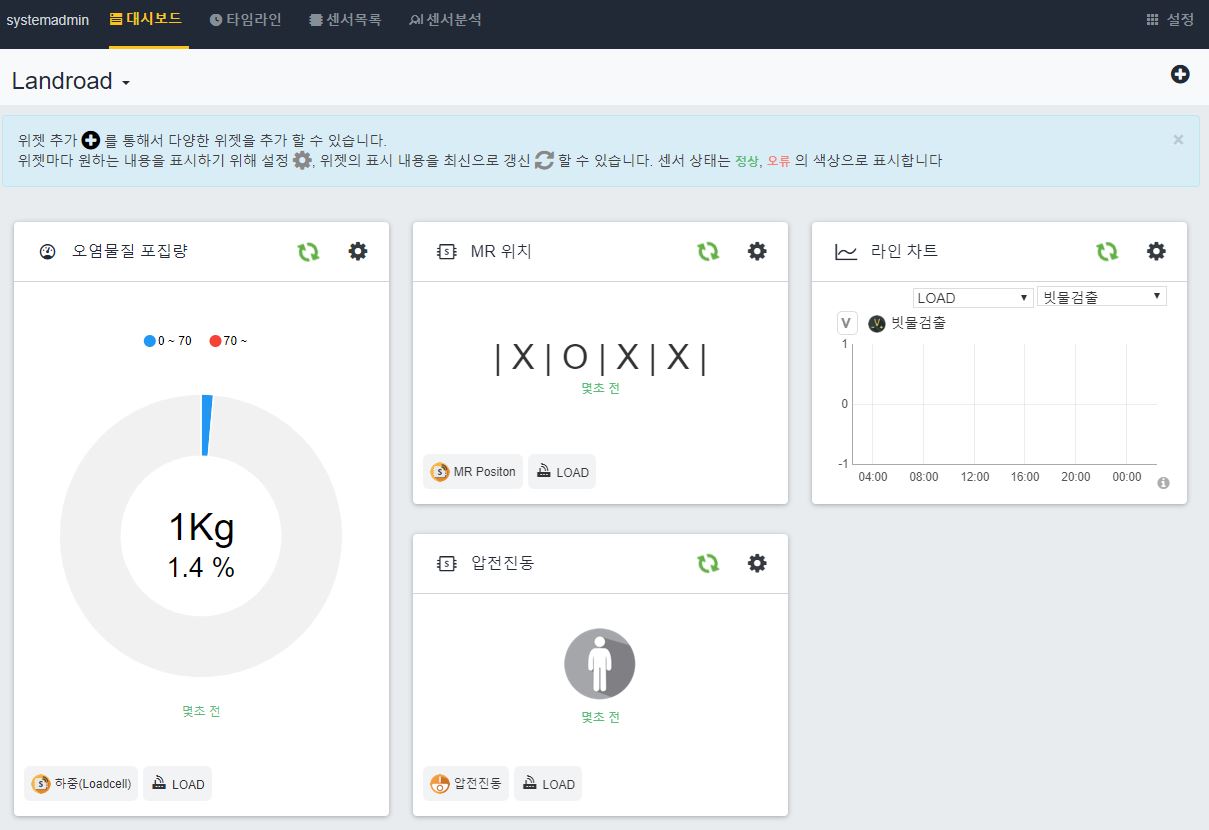Open settings gear of MR 위치 widget
Viewport: 1209px width, 830px height.
[x=757, y=252]
